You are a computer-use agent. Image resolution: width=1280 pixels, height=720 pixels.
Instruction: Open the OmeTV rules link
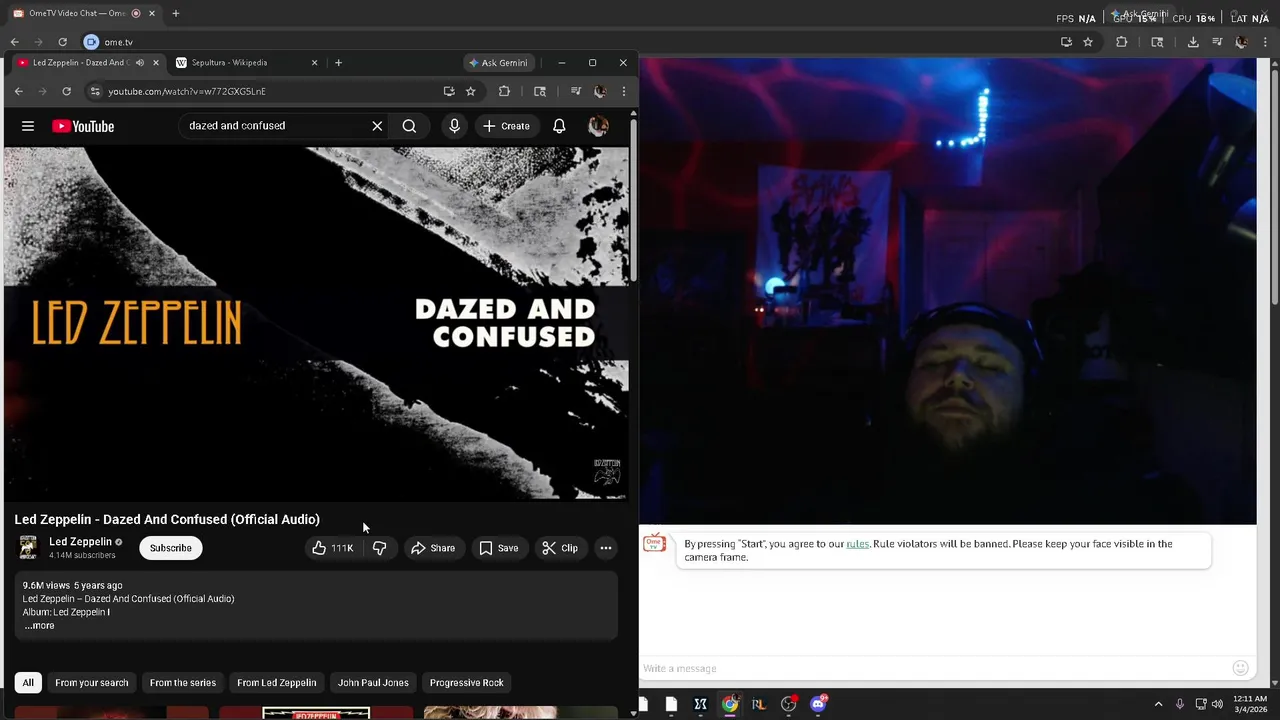[x=857, y=544]
